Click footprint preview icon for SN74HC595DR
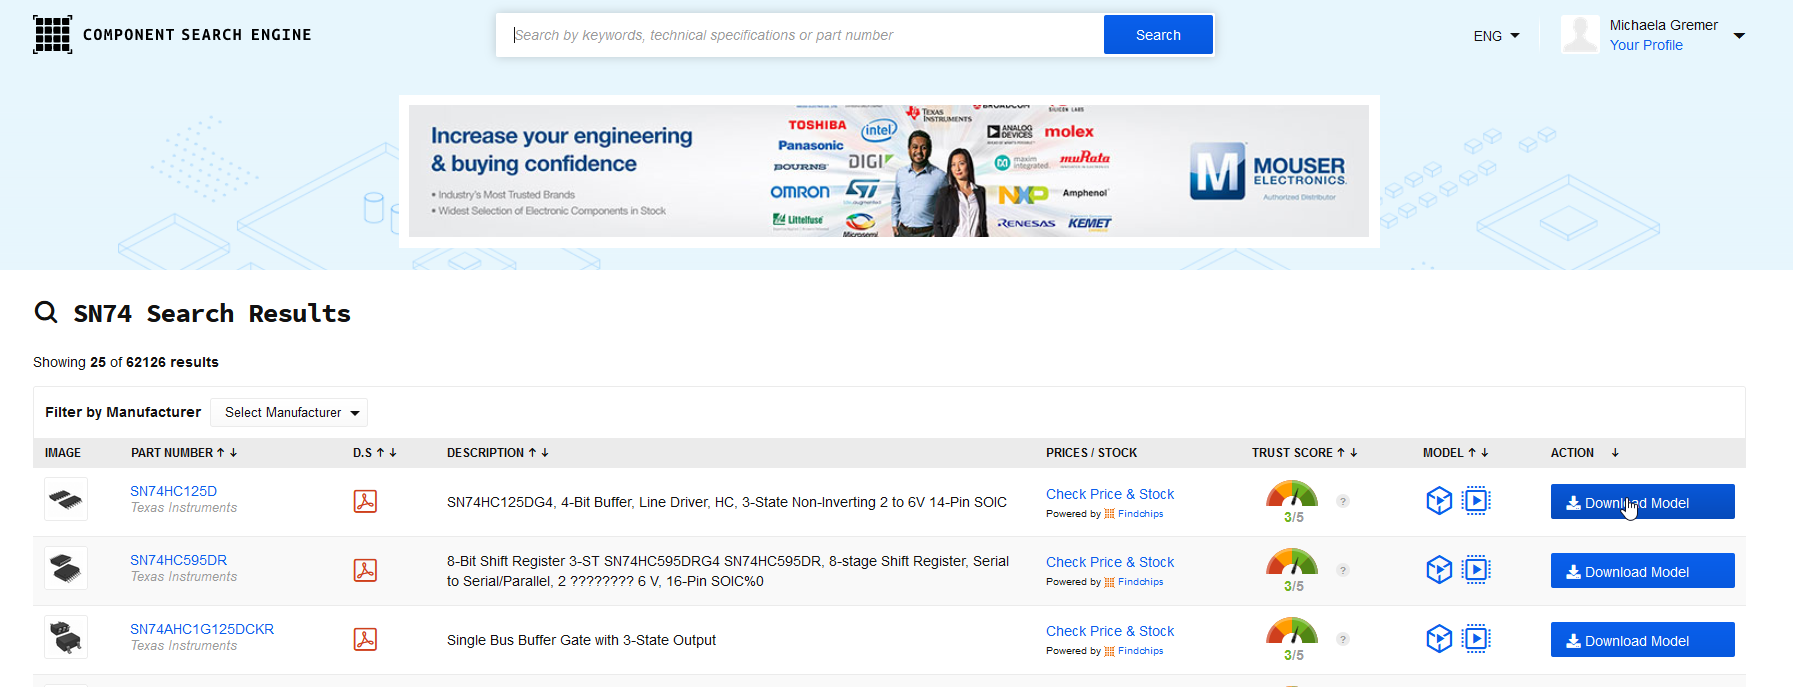 click(x=1476, y=570)
